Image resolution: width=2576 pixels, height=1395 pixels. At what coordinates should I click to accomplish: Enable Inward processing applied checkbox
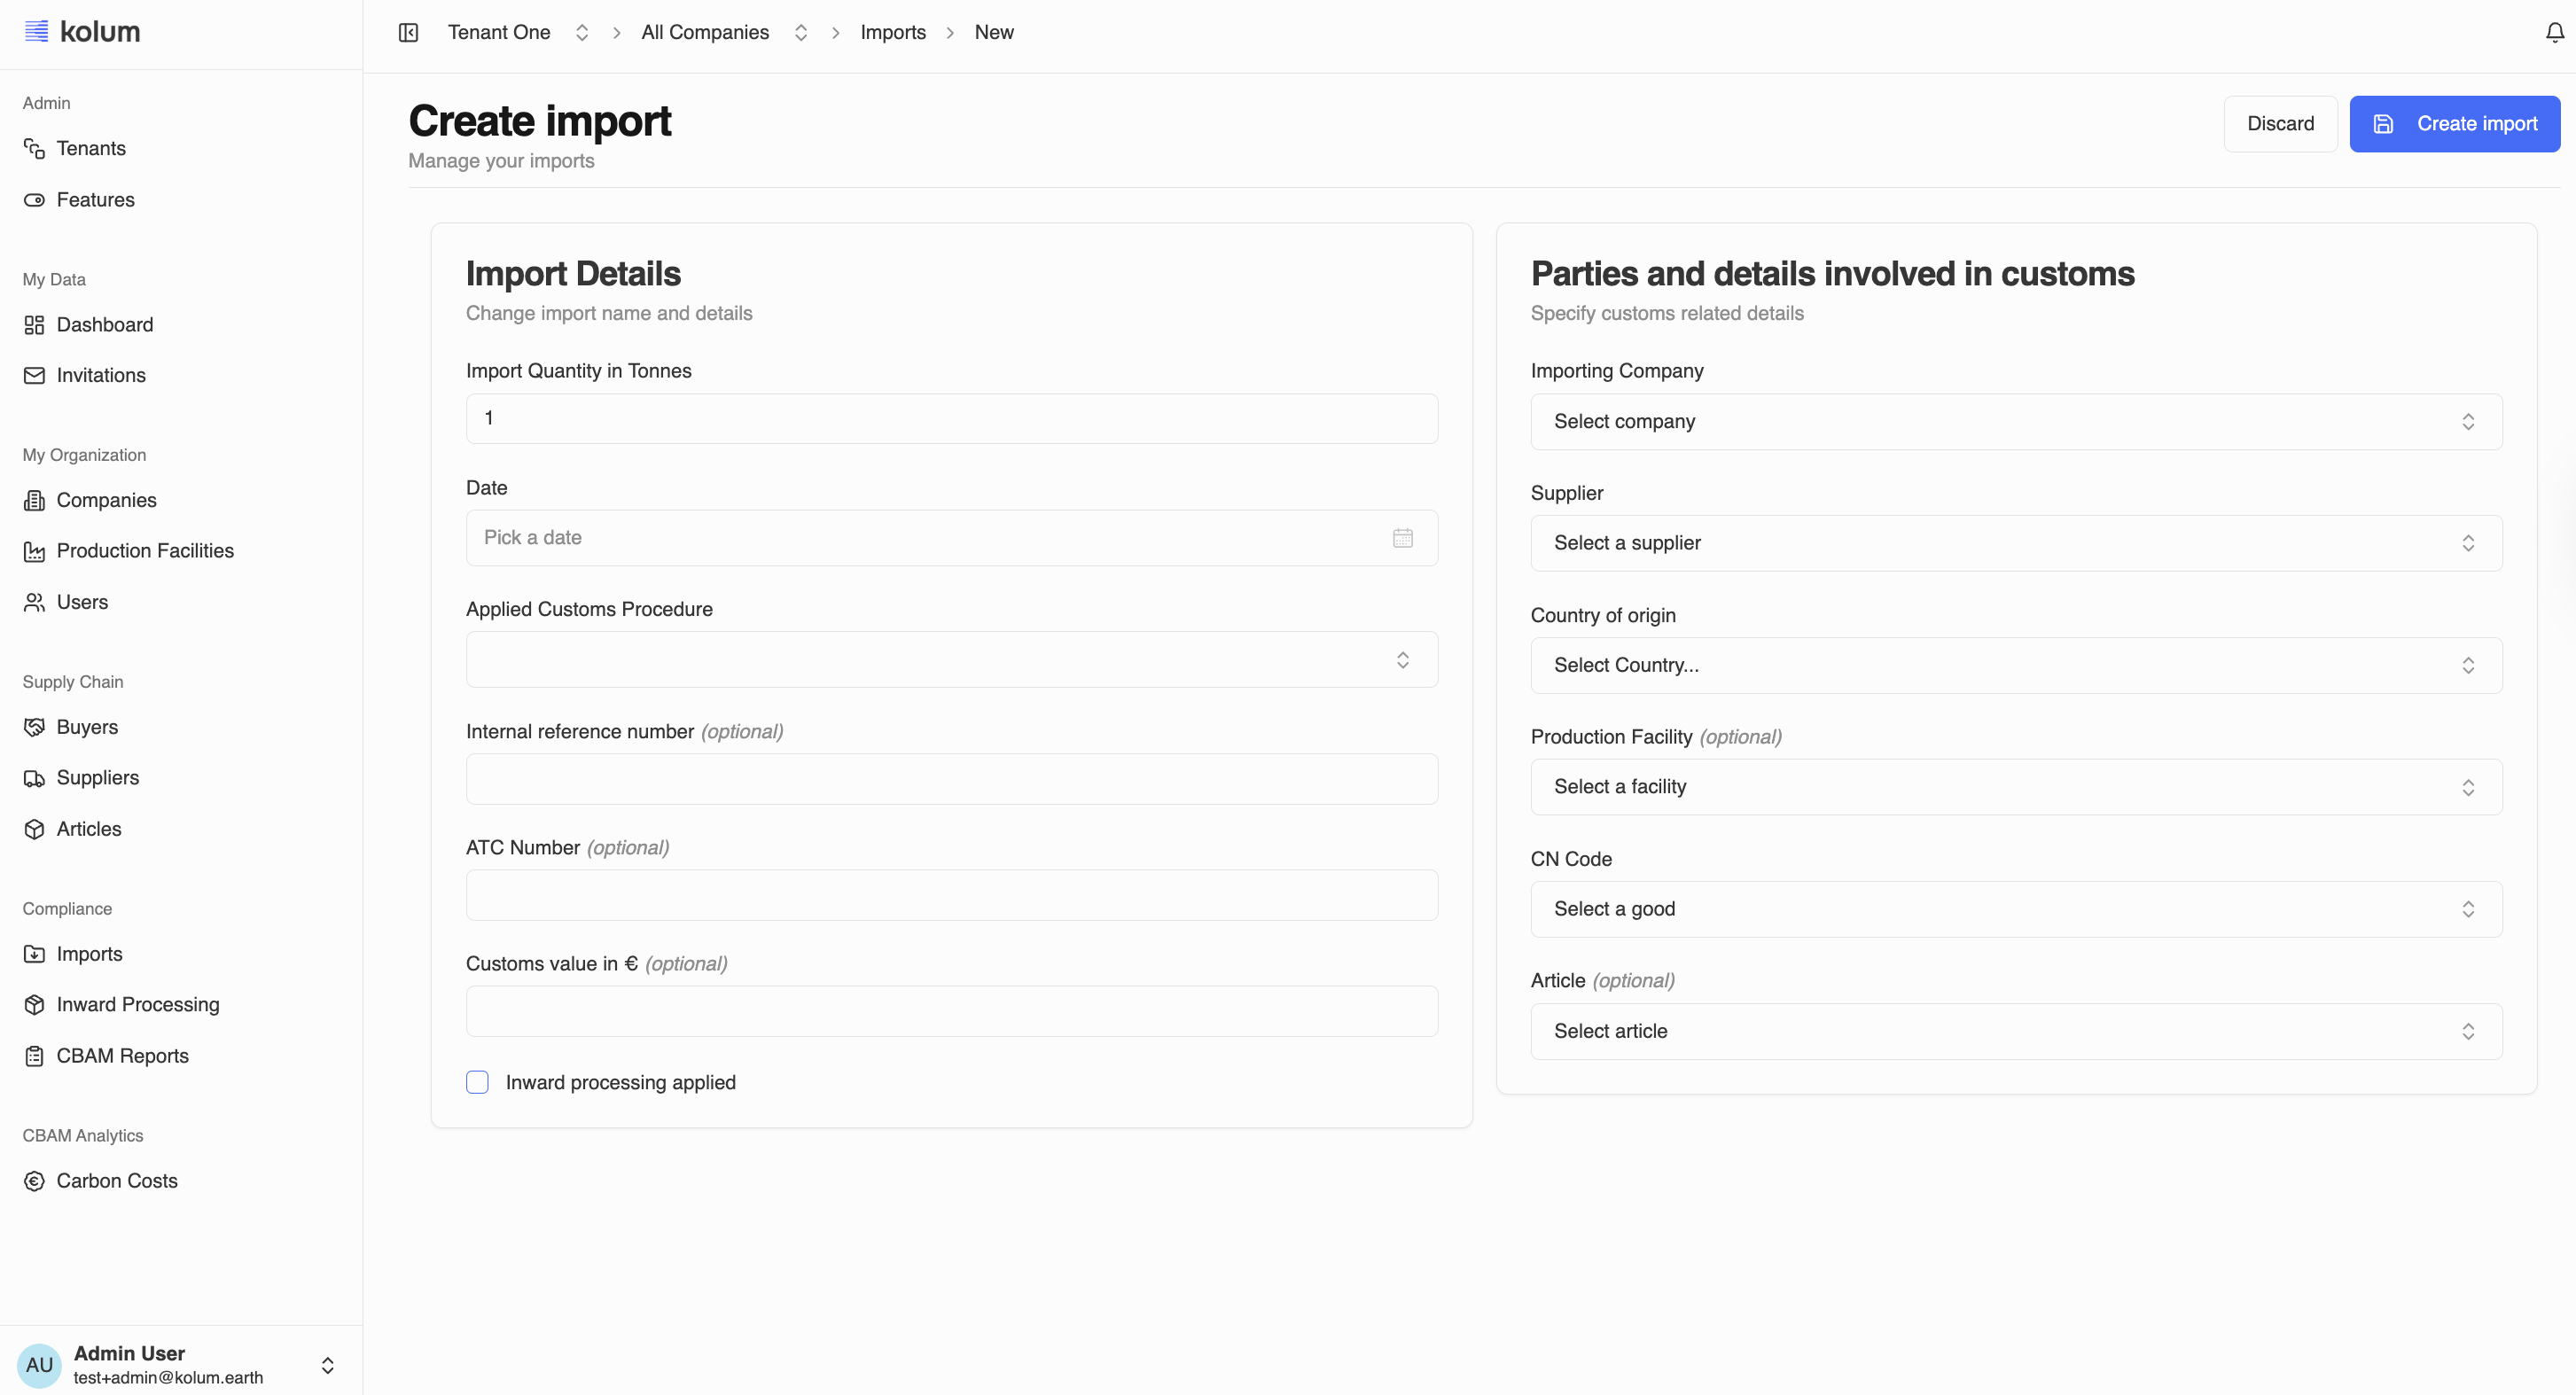[x=477, y=1082]
